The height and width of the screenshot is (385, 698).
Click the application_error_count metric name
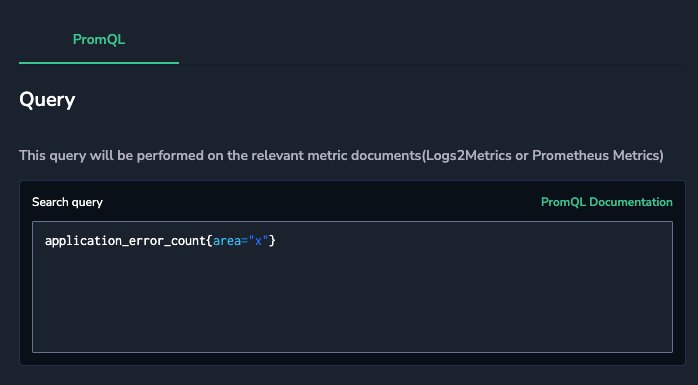tap(125, 241)
